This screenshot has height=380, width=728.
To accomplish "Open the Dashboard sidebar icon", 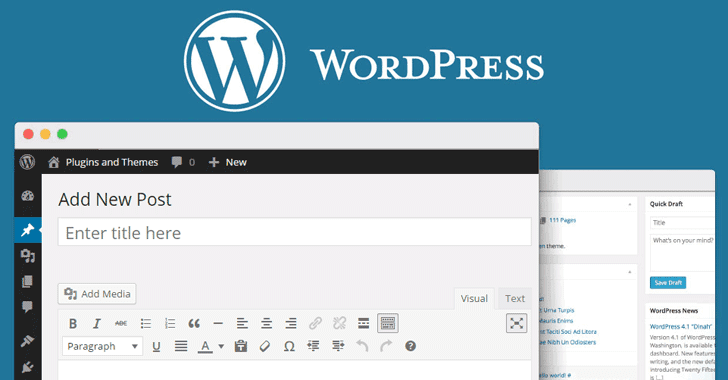I will coord(27,196).
